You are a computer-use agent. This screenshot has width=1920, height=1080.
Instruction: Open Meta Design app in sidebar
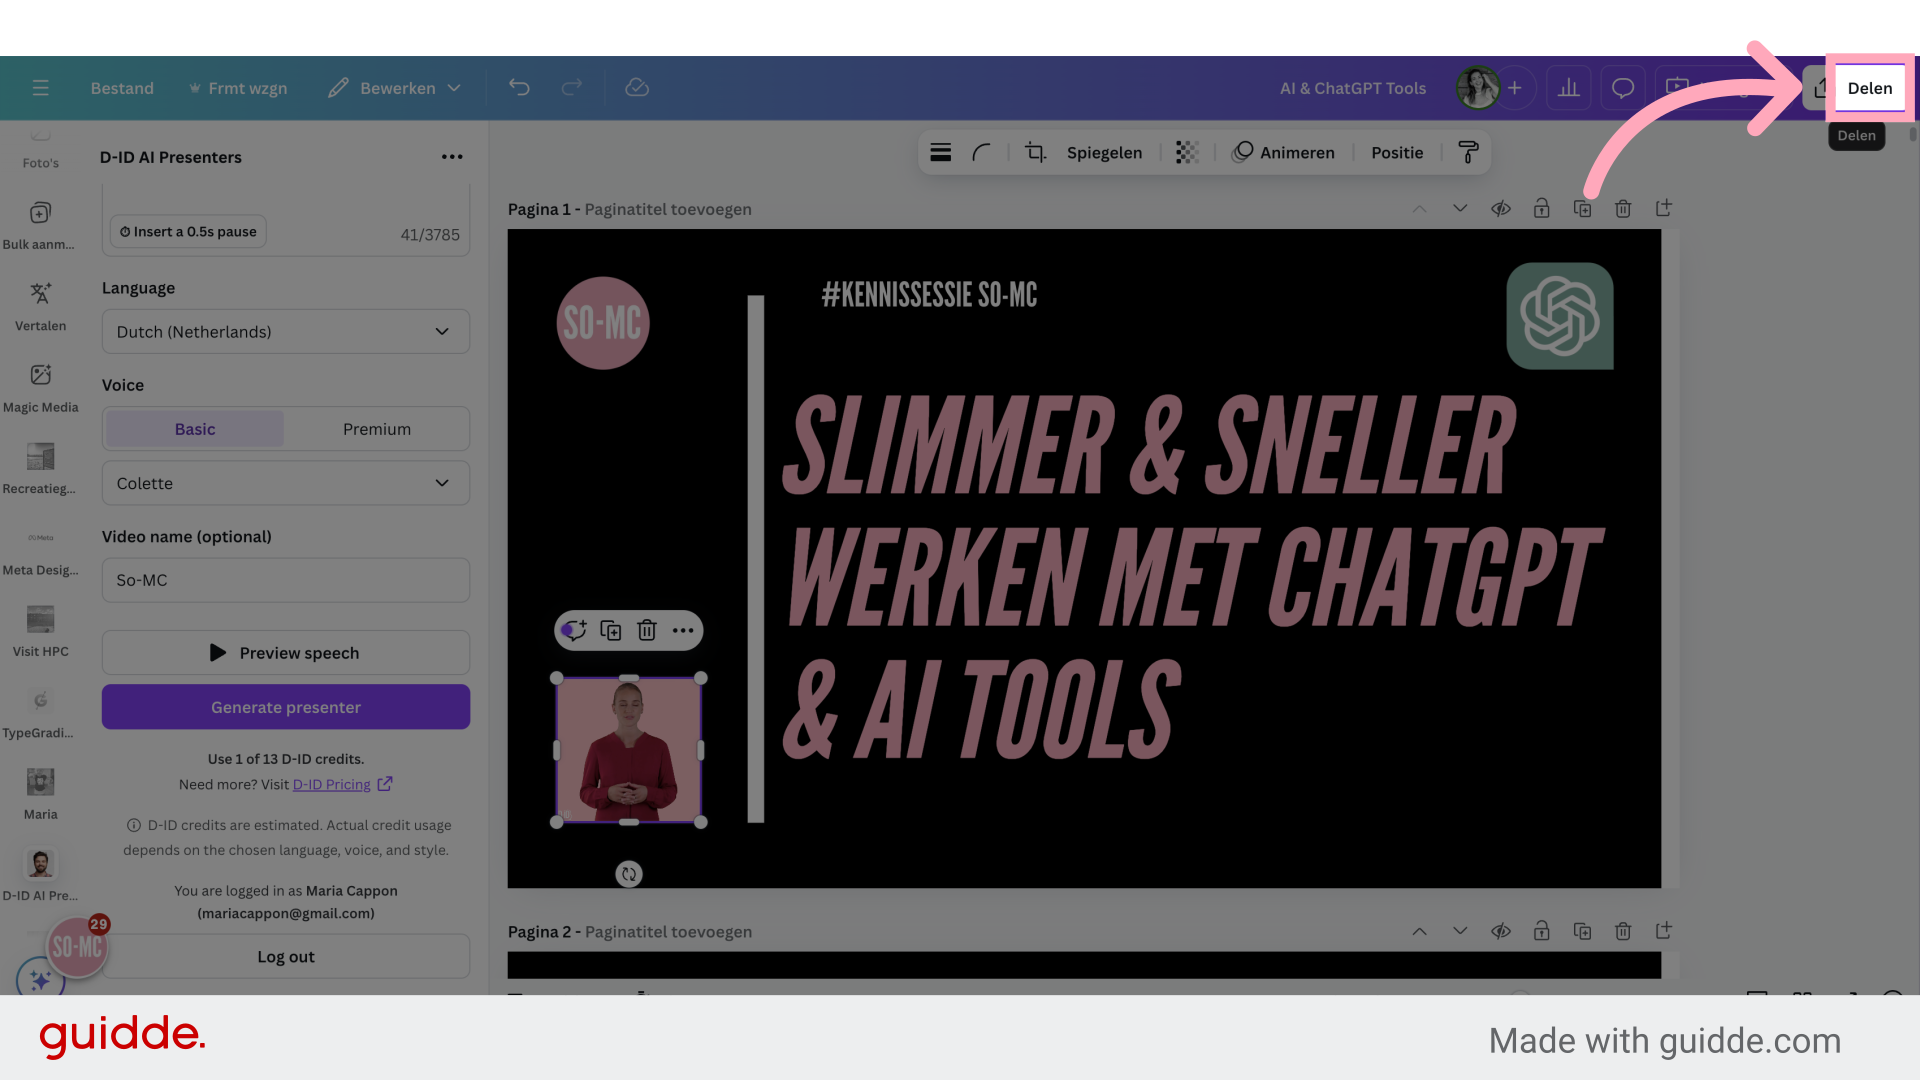tap(40, 551)
